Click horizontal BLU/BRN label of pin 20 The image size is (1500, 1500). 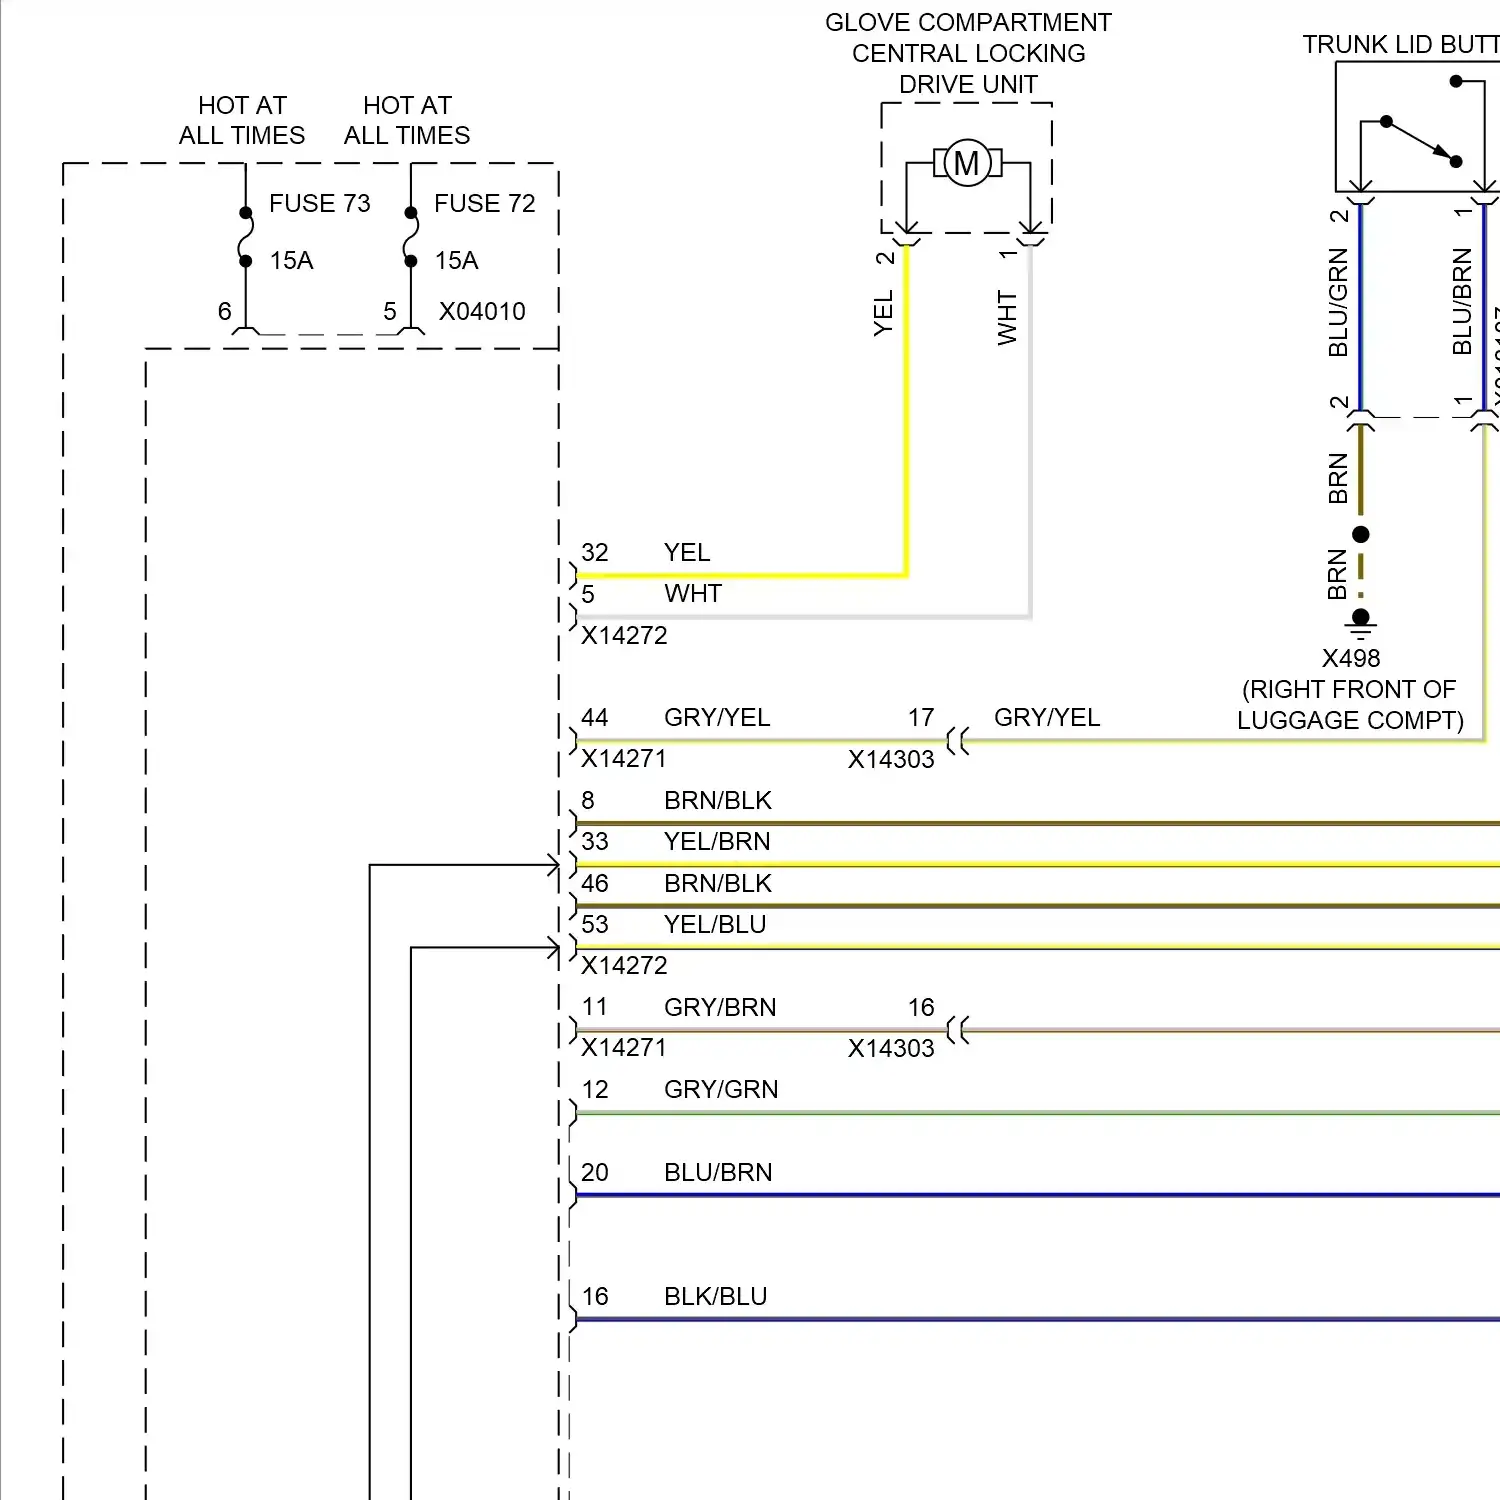pyautogui.click(x=718, y=1172)
